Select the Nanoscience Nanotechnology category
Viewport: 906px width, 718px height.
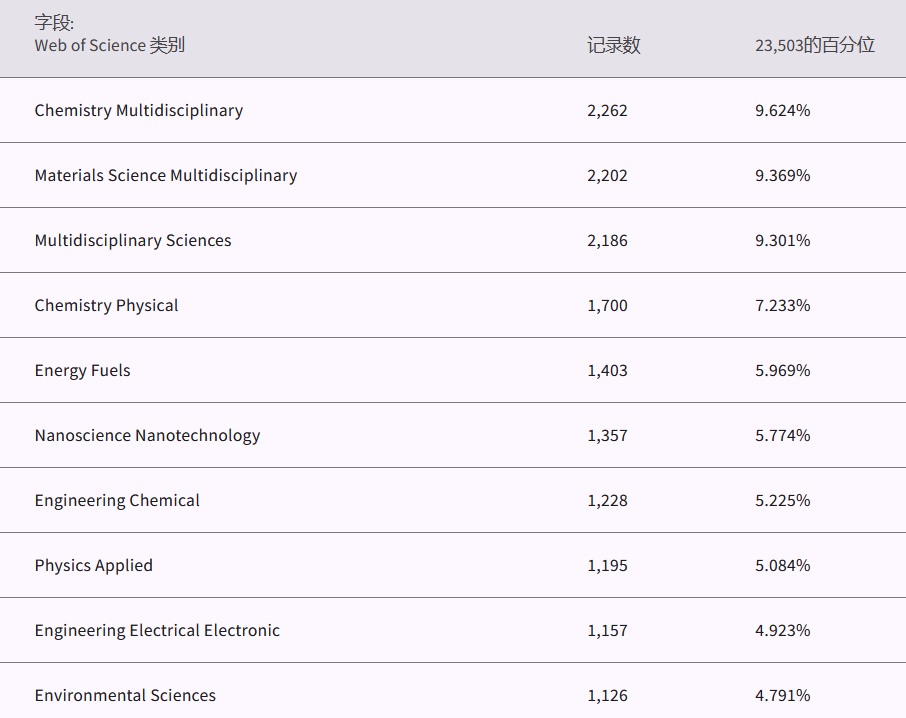[147, 435]
